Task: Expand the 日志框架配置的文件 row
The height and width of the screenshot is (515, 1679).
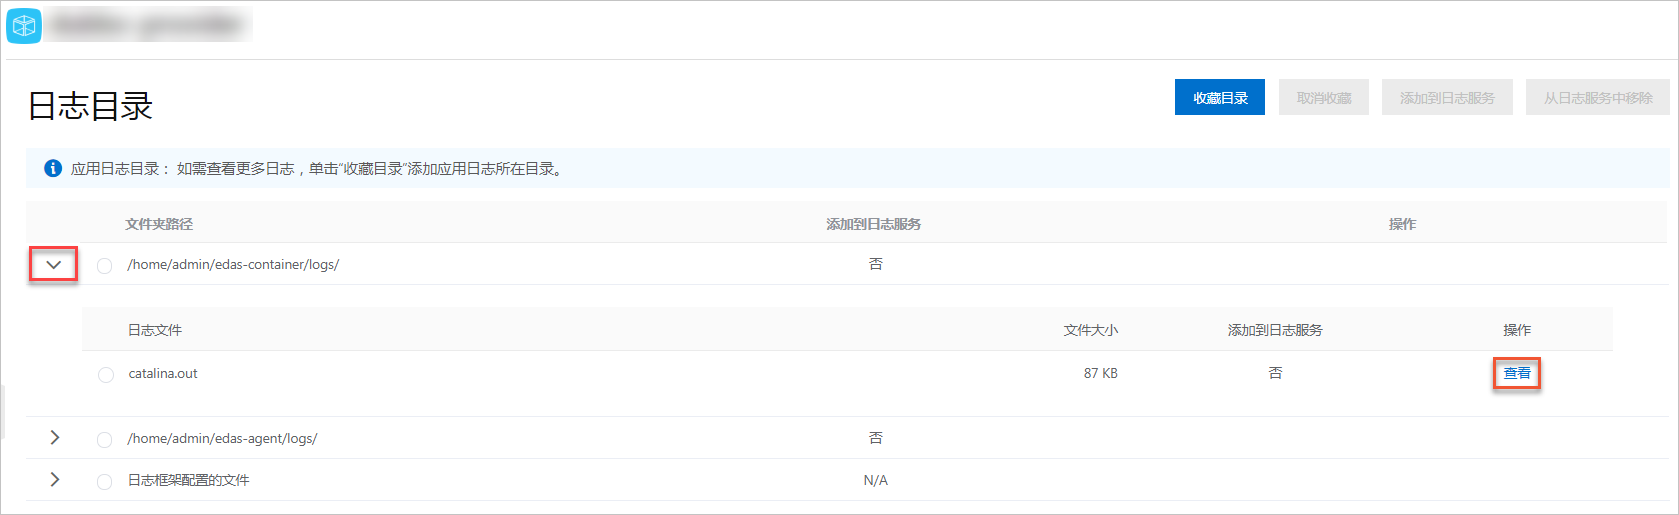Action: (x=54, y=480)
